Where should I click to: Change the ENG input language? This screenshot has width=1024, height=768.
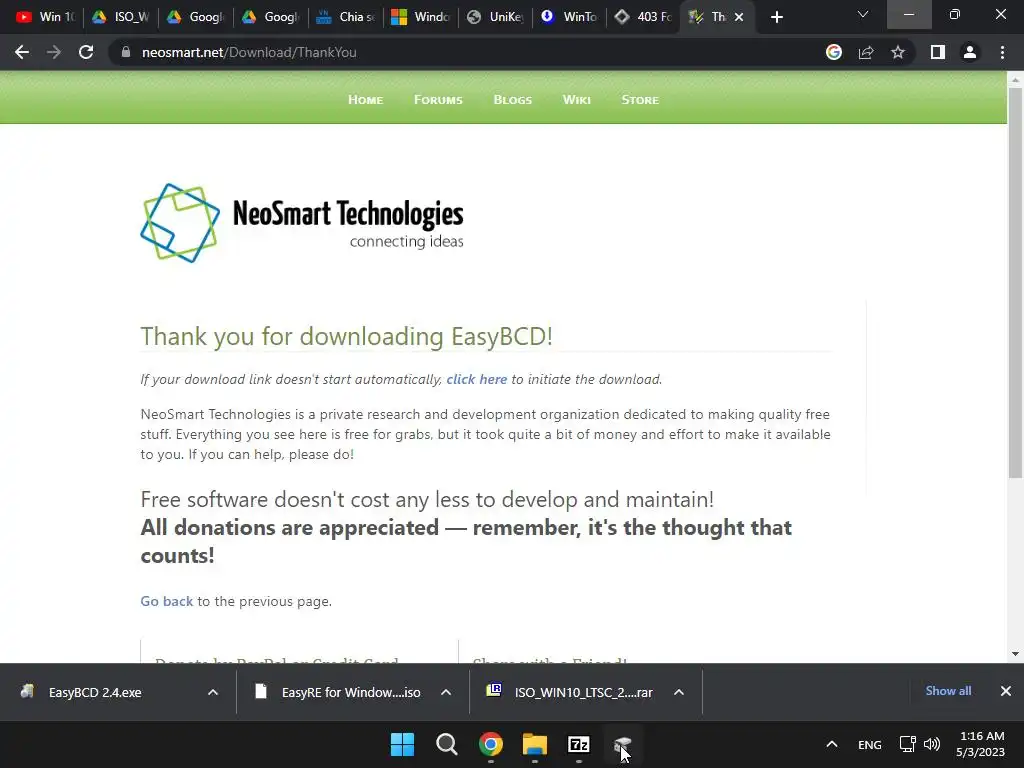pyautogui.click(x=869, y=745)
